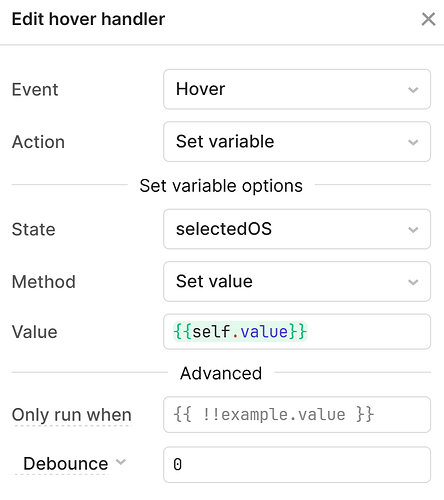Viewport: 444px width, 500px height.
Task: Click the chevron arrow in the Event field
Action: (x=413, y=90)
